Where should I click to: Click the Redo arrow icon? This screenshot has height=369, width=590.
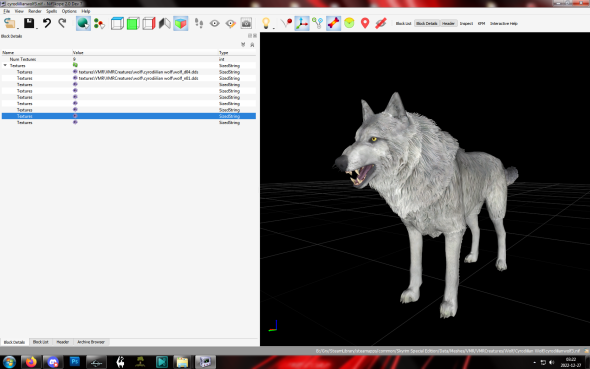62,23
